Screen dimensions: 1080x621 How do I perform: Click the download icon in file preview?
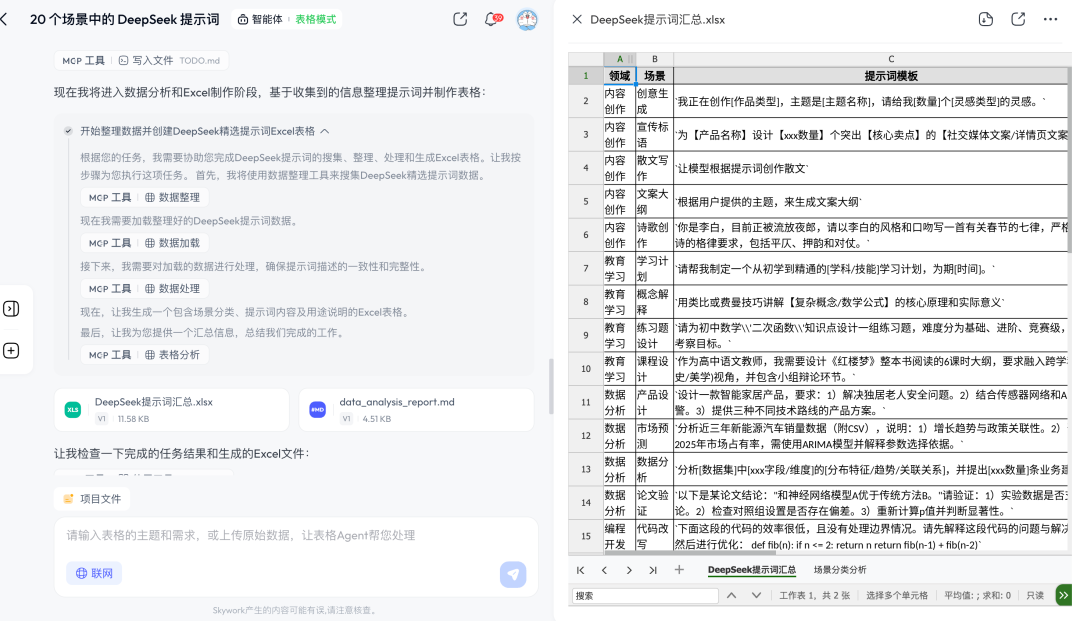click(985, 19)
